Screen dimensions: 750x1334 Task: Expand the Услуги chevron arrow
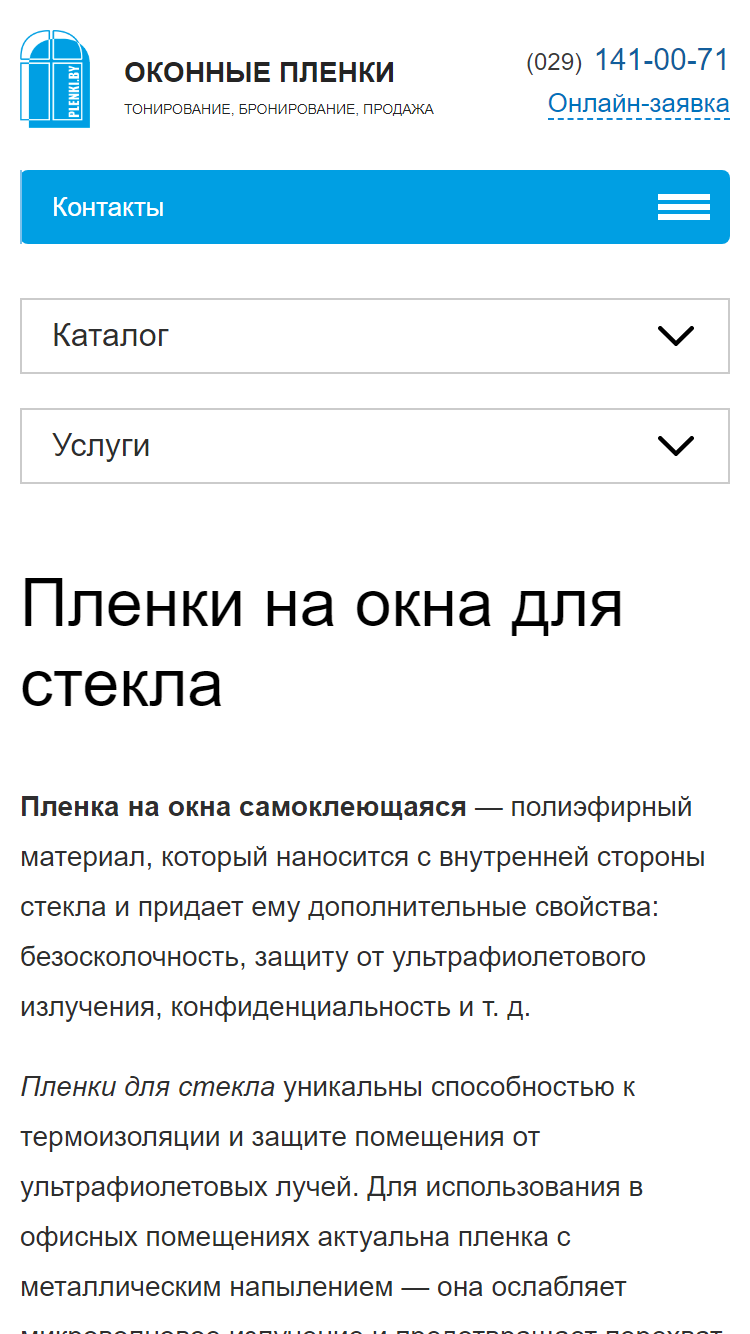676,446
